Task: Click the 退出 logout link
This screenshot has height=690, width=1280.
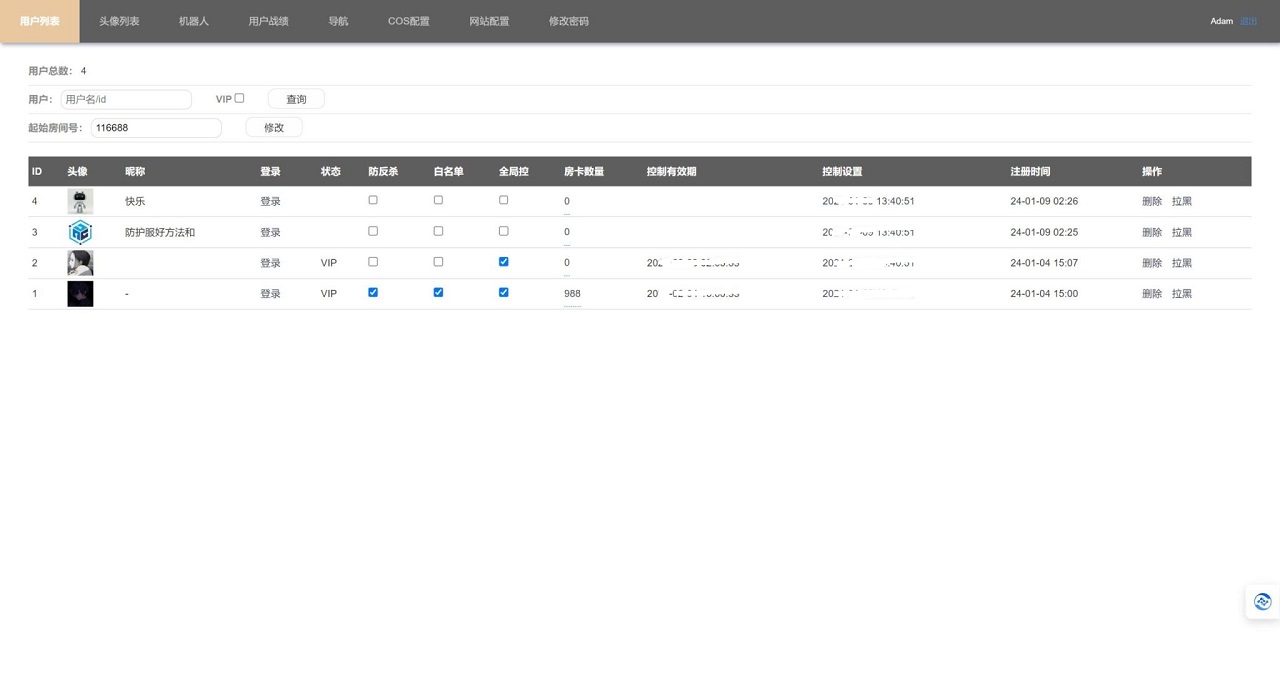Action: click(1248, 21)
